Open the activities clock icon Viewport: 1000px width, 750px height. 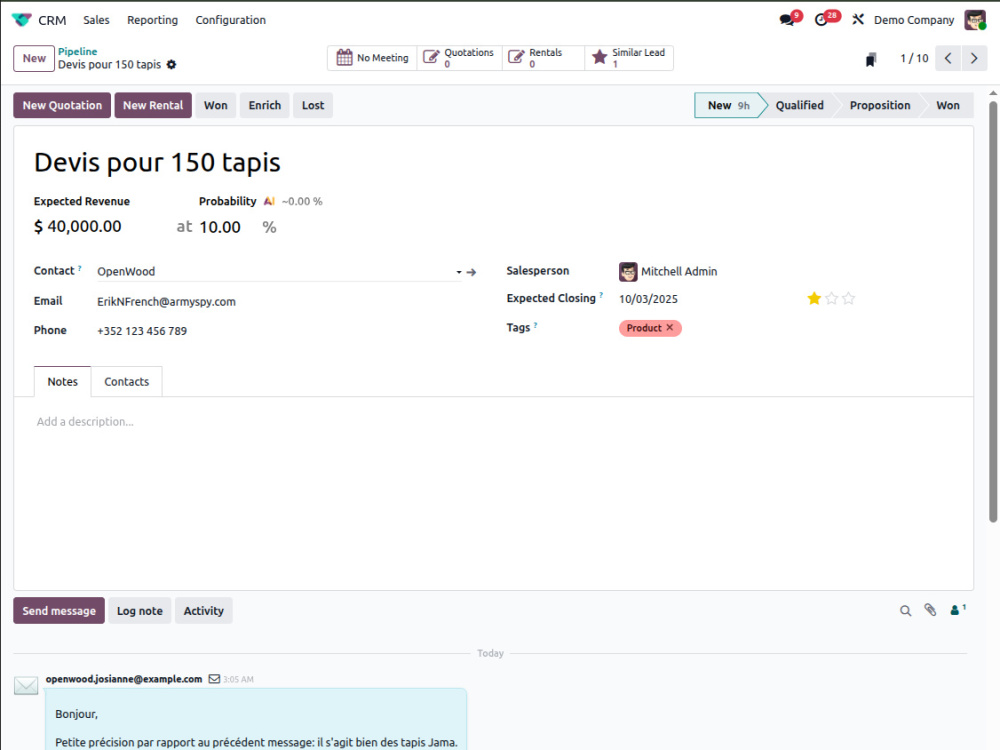(821, 20)
